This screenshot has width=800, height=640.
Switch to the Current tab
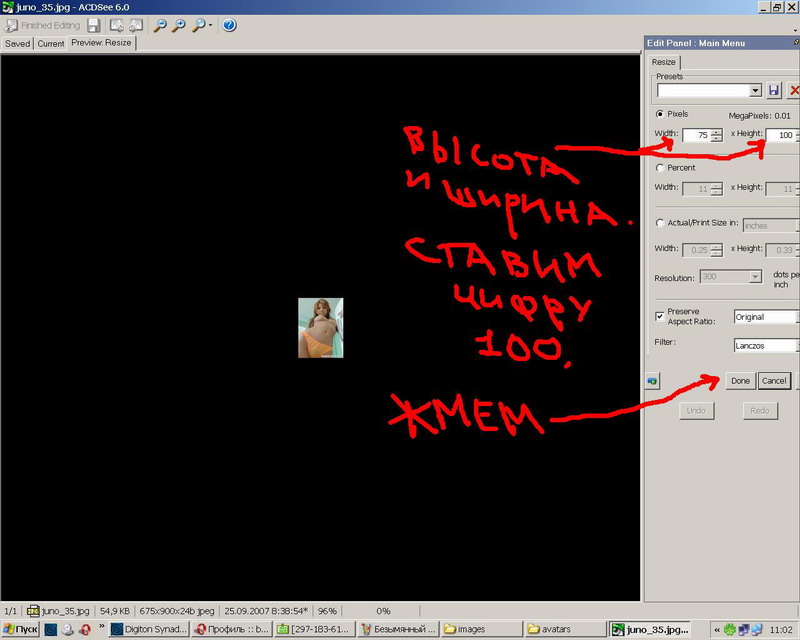click(51, 44)
